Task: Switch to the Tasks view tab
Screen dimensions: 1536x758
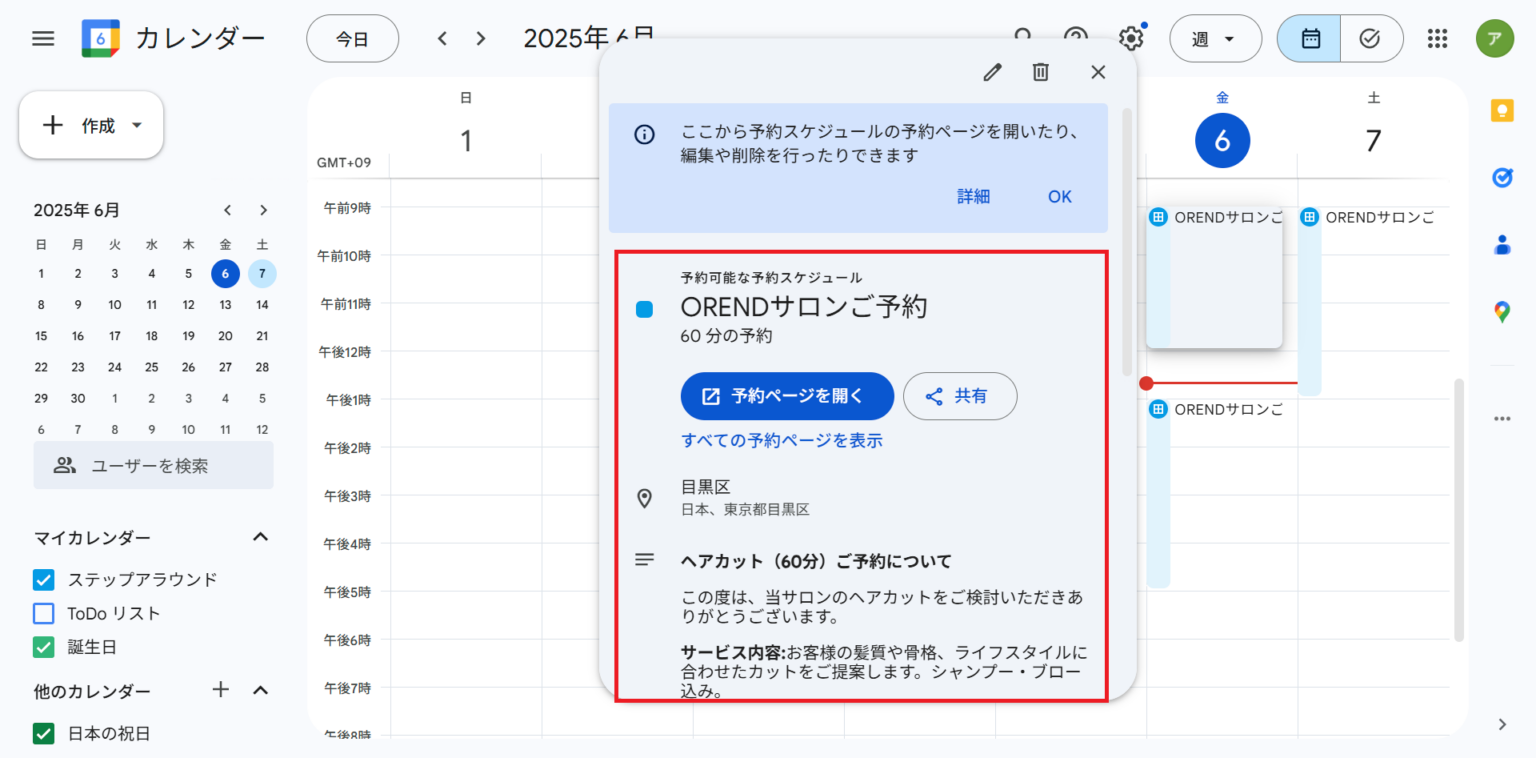Action: pos(1371,38)
